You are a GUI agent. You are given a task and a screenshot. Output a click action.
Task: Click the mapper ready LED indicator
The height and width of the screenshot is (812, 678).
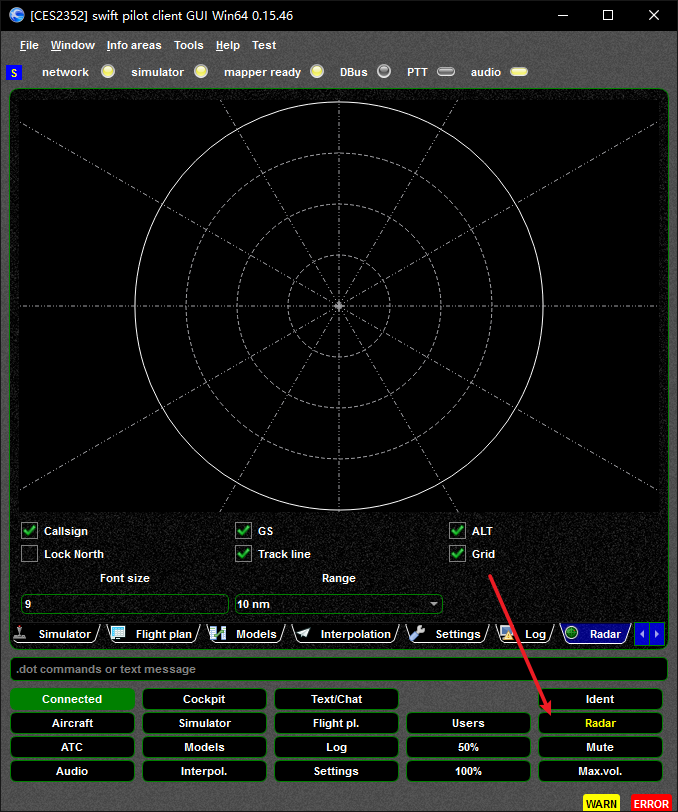coord(317,72)
